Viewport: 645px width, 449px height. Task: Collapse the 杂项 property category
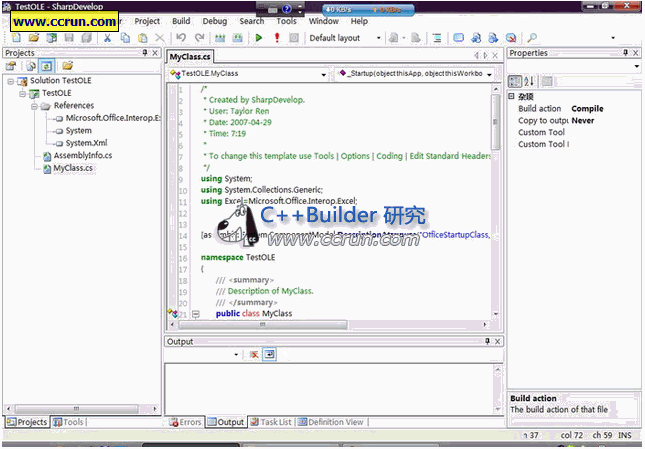pos(511,96)
